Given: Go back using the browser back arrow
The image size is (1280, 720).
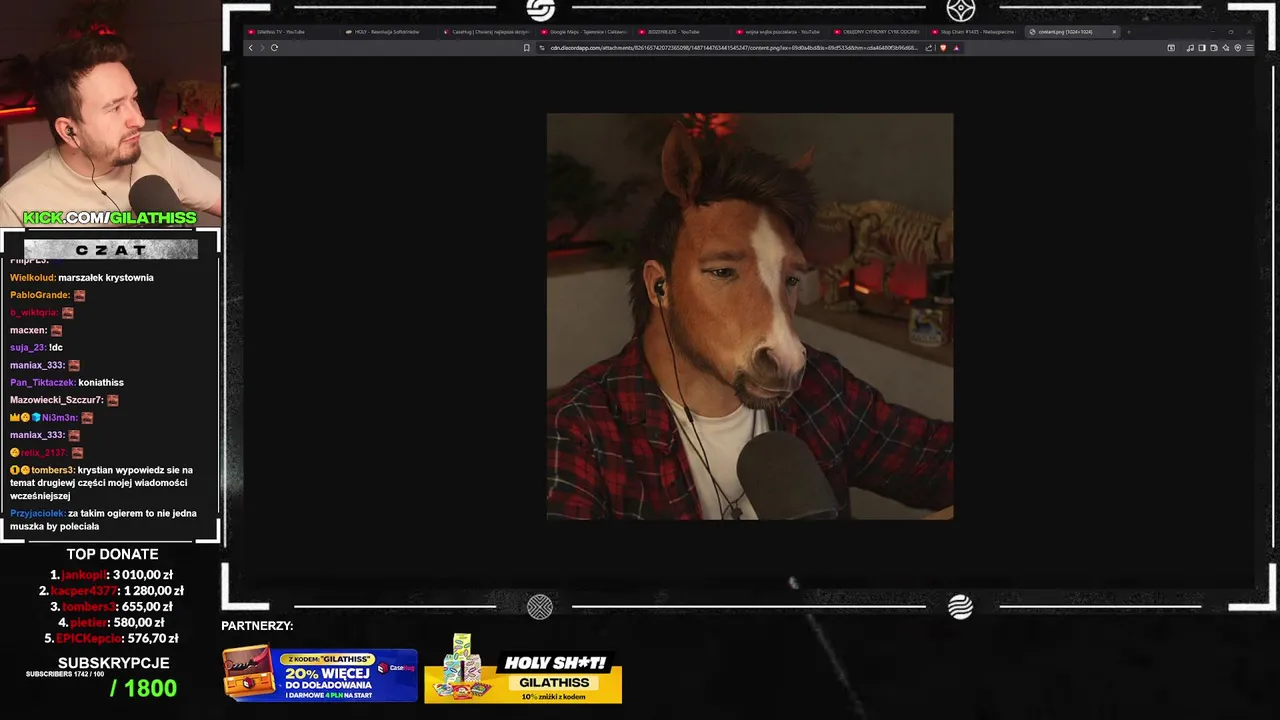Looking at the screenshot, I should [x=250, y=47].
